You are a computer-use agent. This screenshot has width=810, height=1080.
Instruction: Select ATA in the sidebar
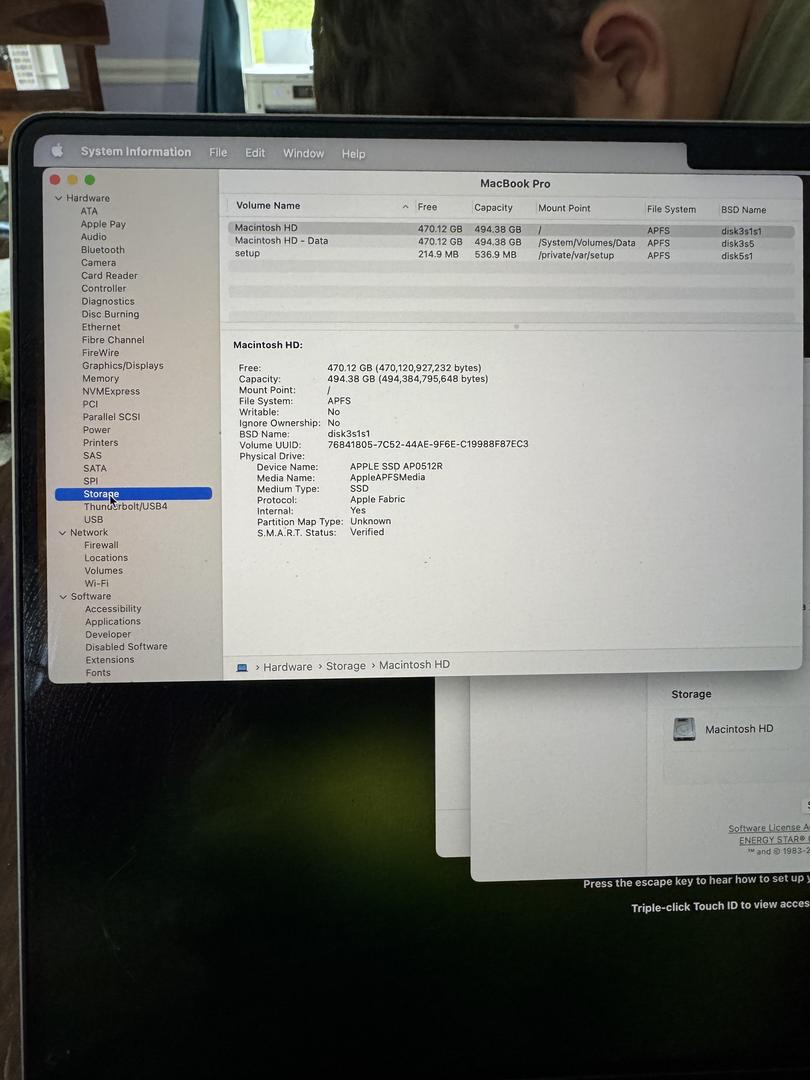[89, 211]
